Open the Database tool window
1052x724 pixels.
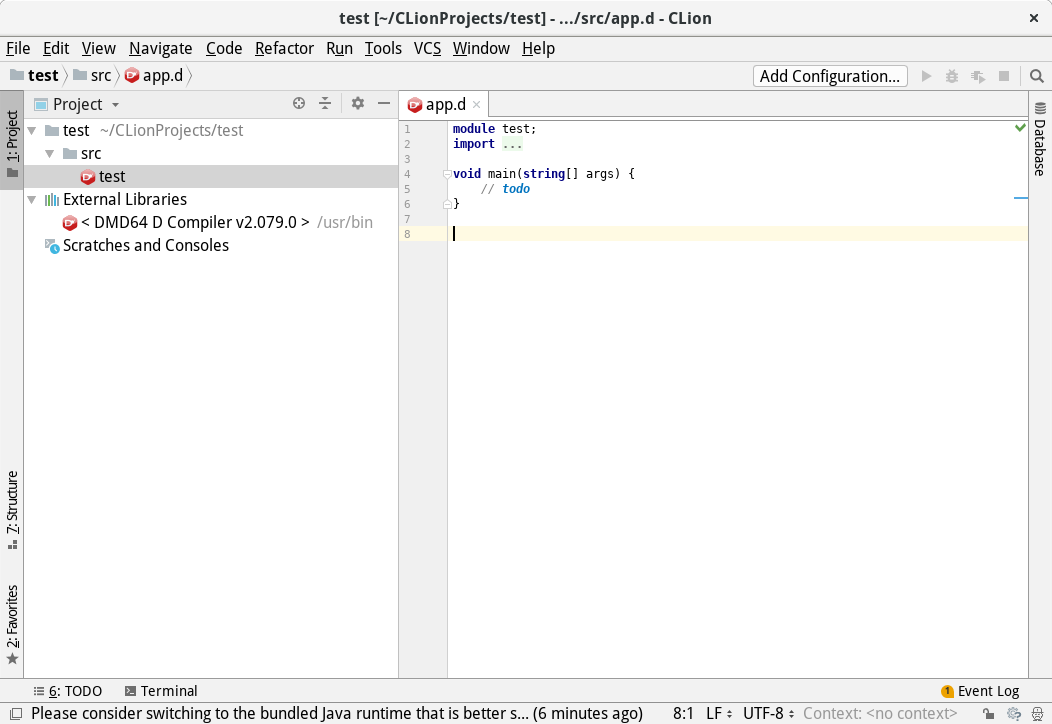pos(1040,139)
